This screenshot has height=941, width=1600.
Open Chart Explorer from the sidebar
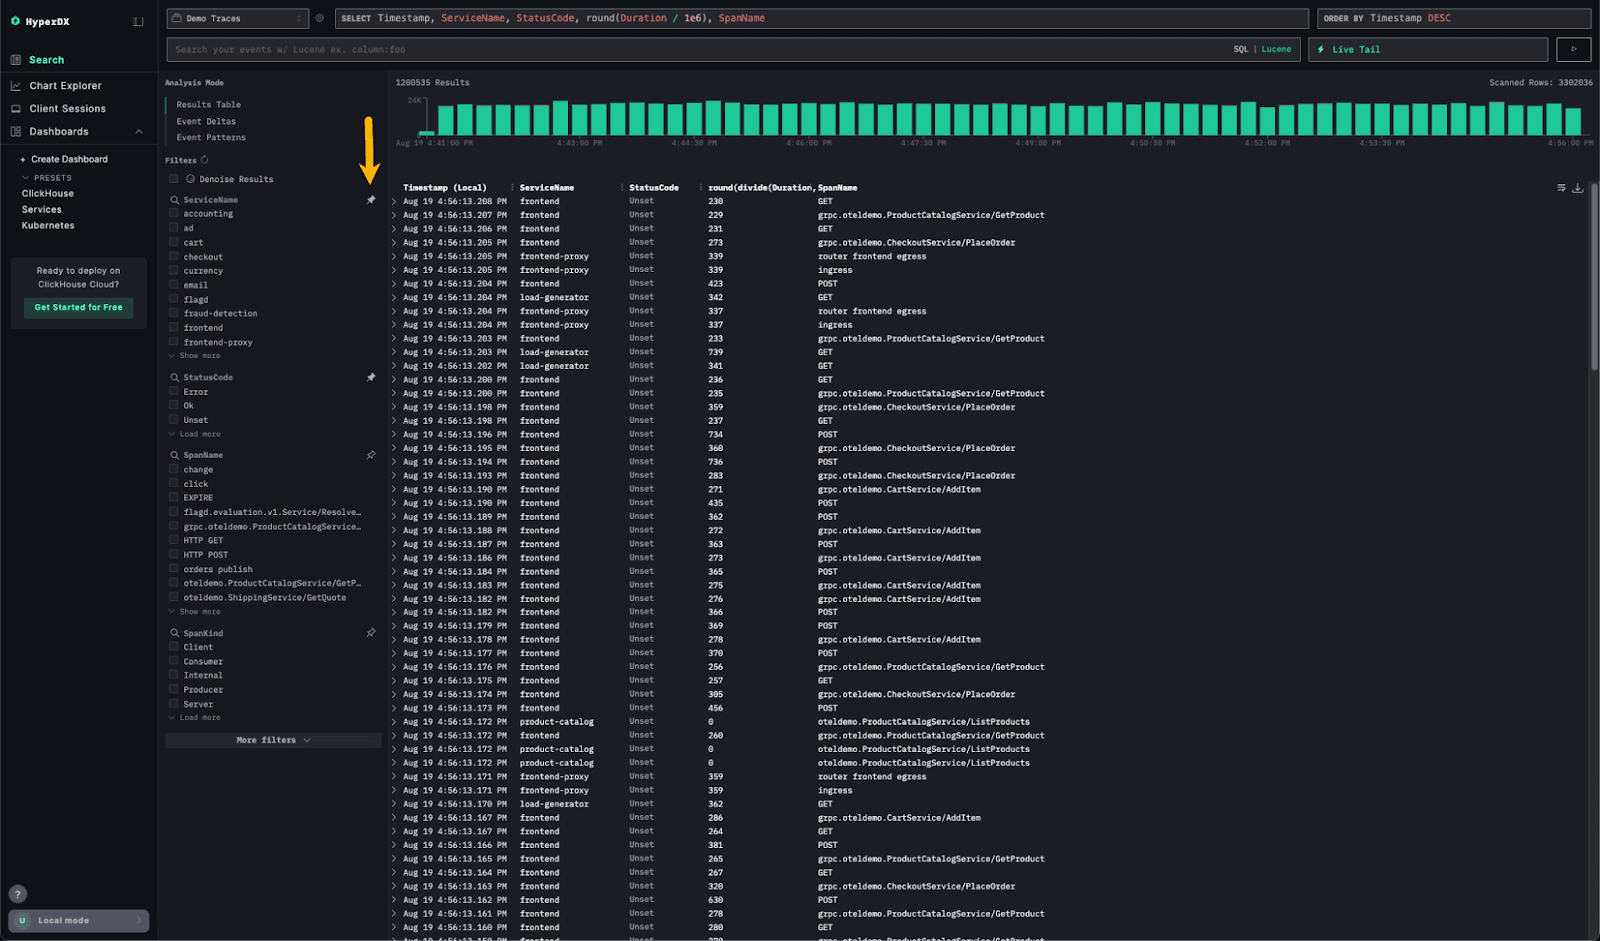[x=65, y=86]
